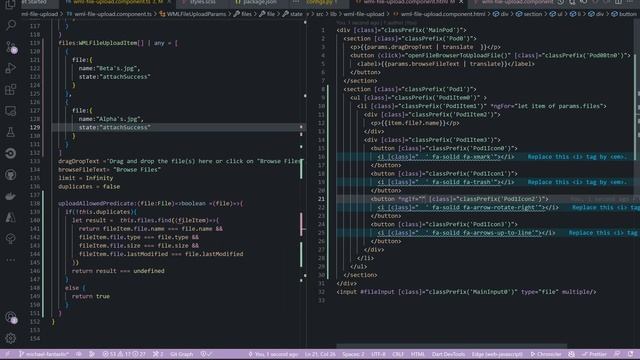
Task: Click Dart DevTools in status bar
Action: pos(448,354)
